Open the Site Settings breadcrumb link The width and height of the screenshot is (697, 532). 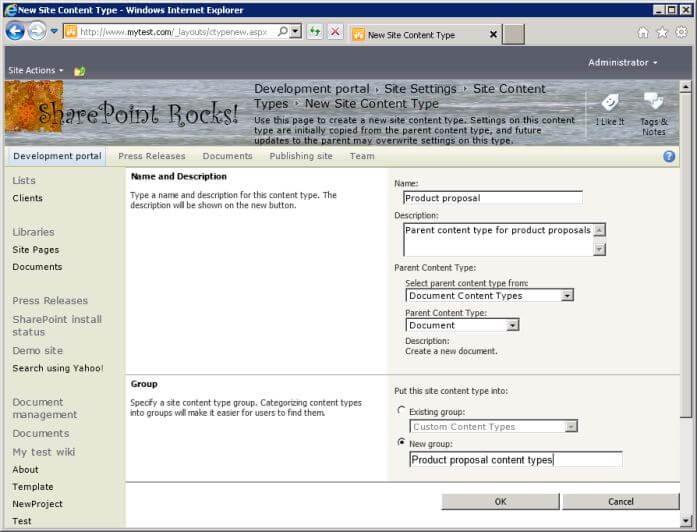click(420, 89)
